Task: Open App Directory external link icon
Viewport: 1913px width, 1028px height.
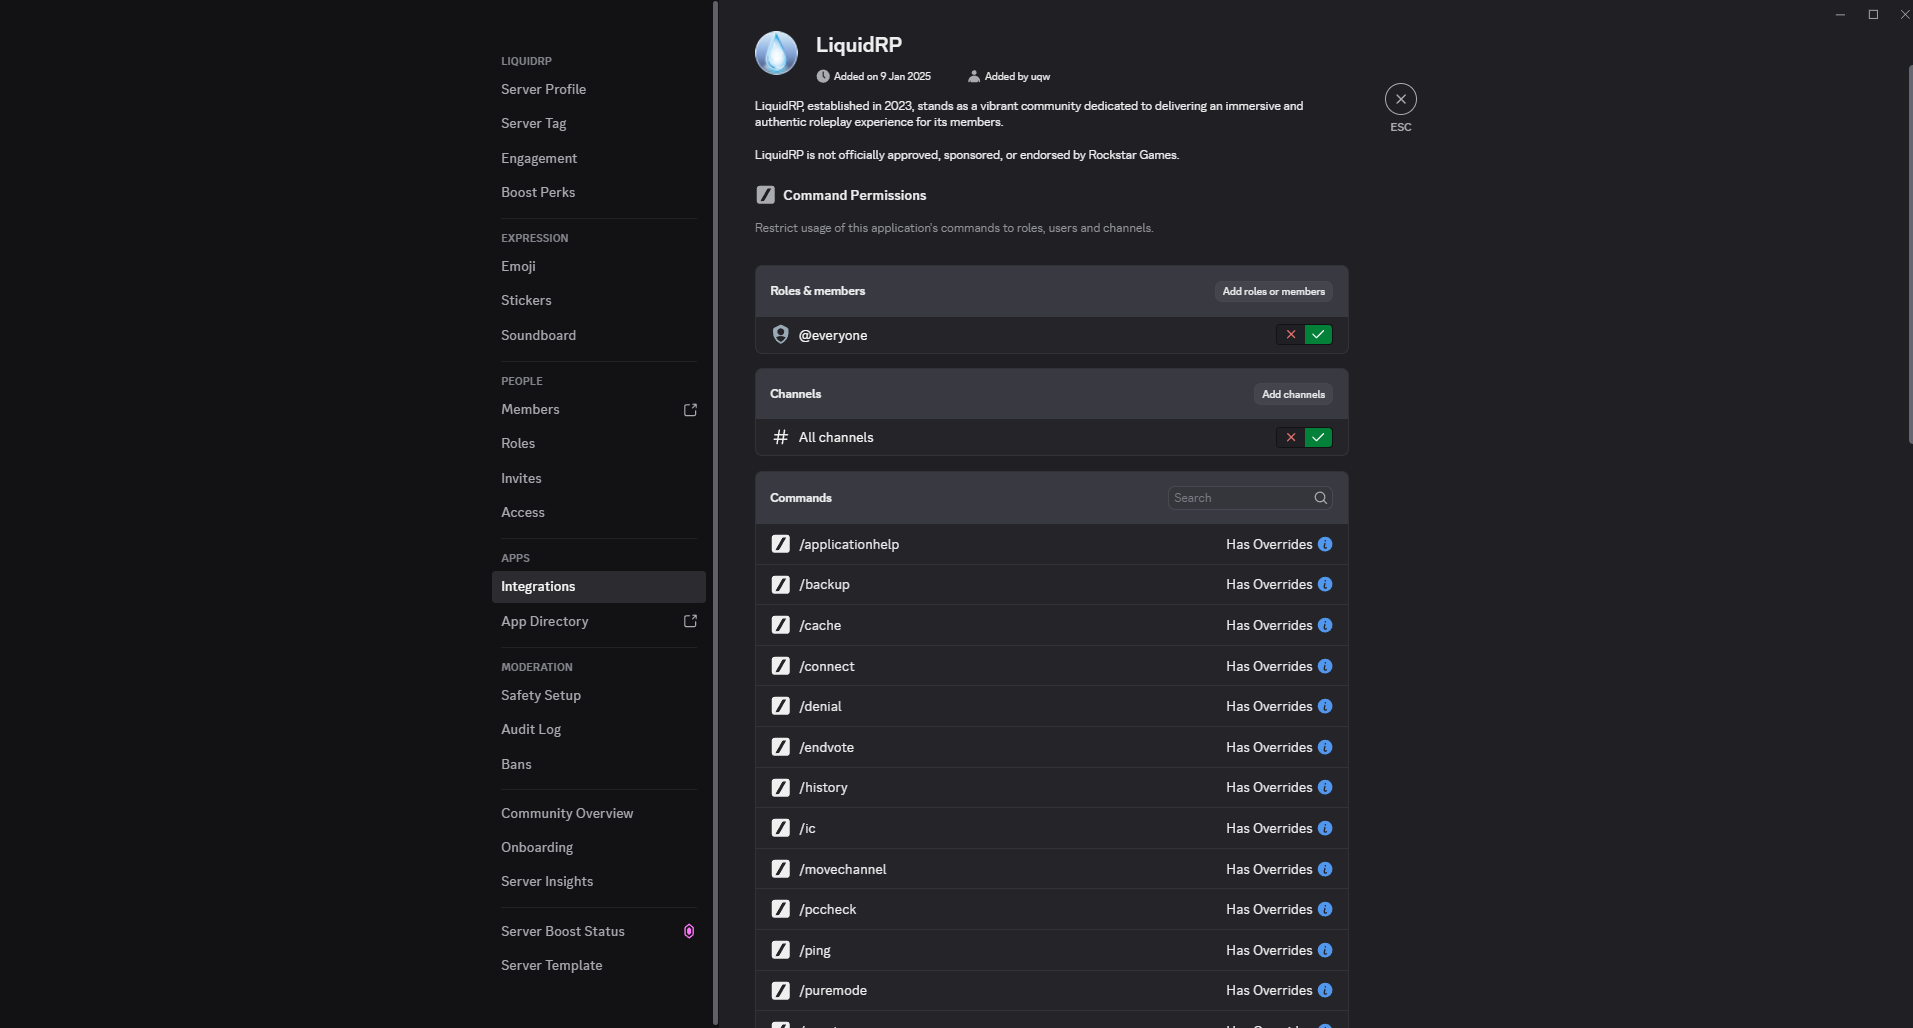Action: [x=690, y=622]
